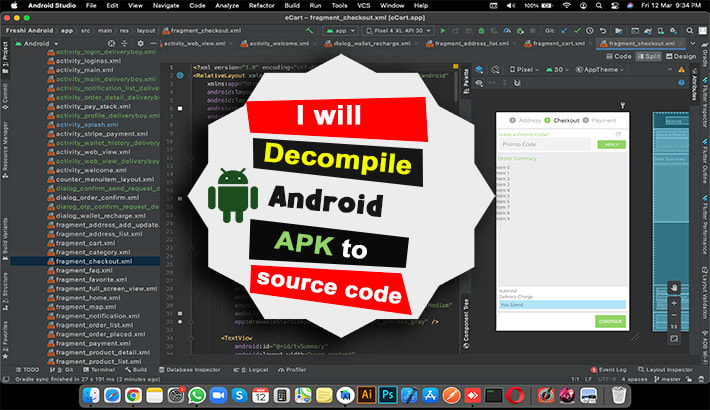Screen dimensions: 710x410
Task: Click the APPLY button in preview
Action: 609,144
